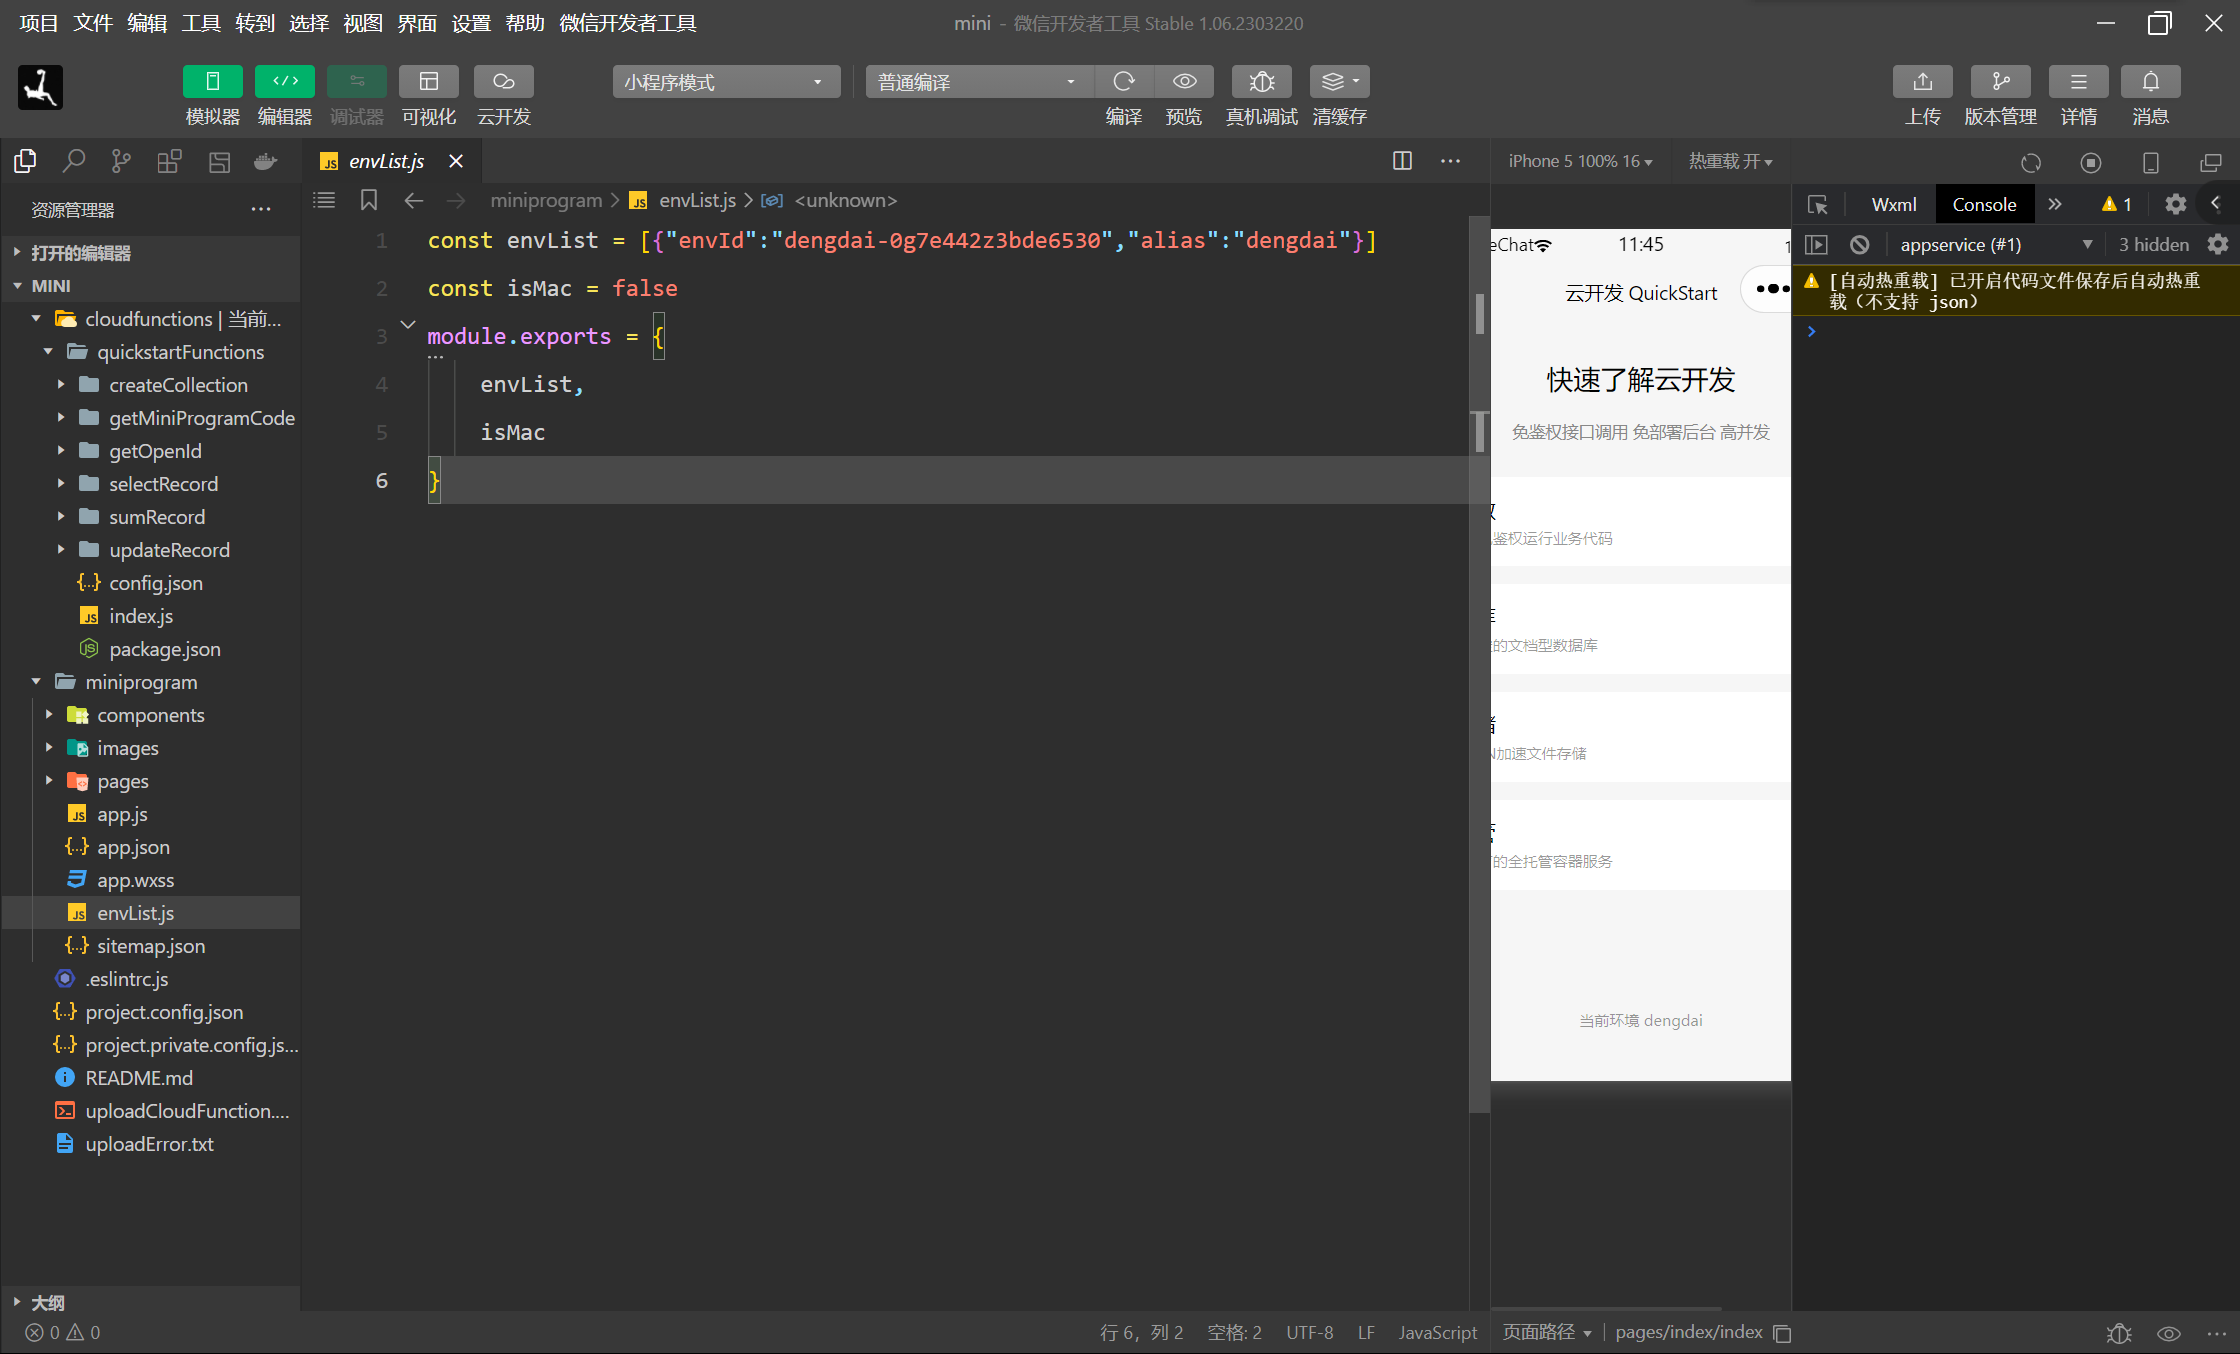
Task: Switch to the Wxml tab
Action: [1893, 205]
